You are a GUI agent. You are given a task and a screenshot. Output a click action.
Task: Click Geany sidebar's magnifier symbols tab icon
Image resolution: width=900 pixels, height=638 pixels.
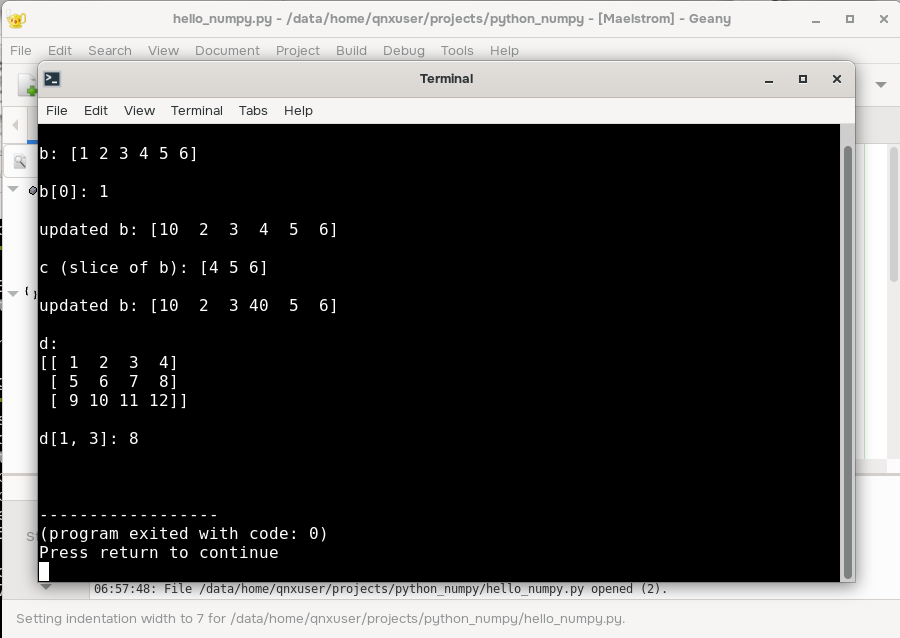[20, 162]
